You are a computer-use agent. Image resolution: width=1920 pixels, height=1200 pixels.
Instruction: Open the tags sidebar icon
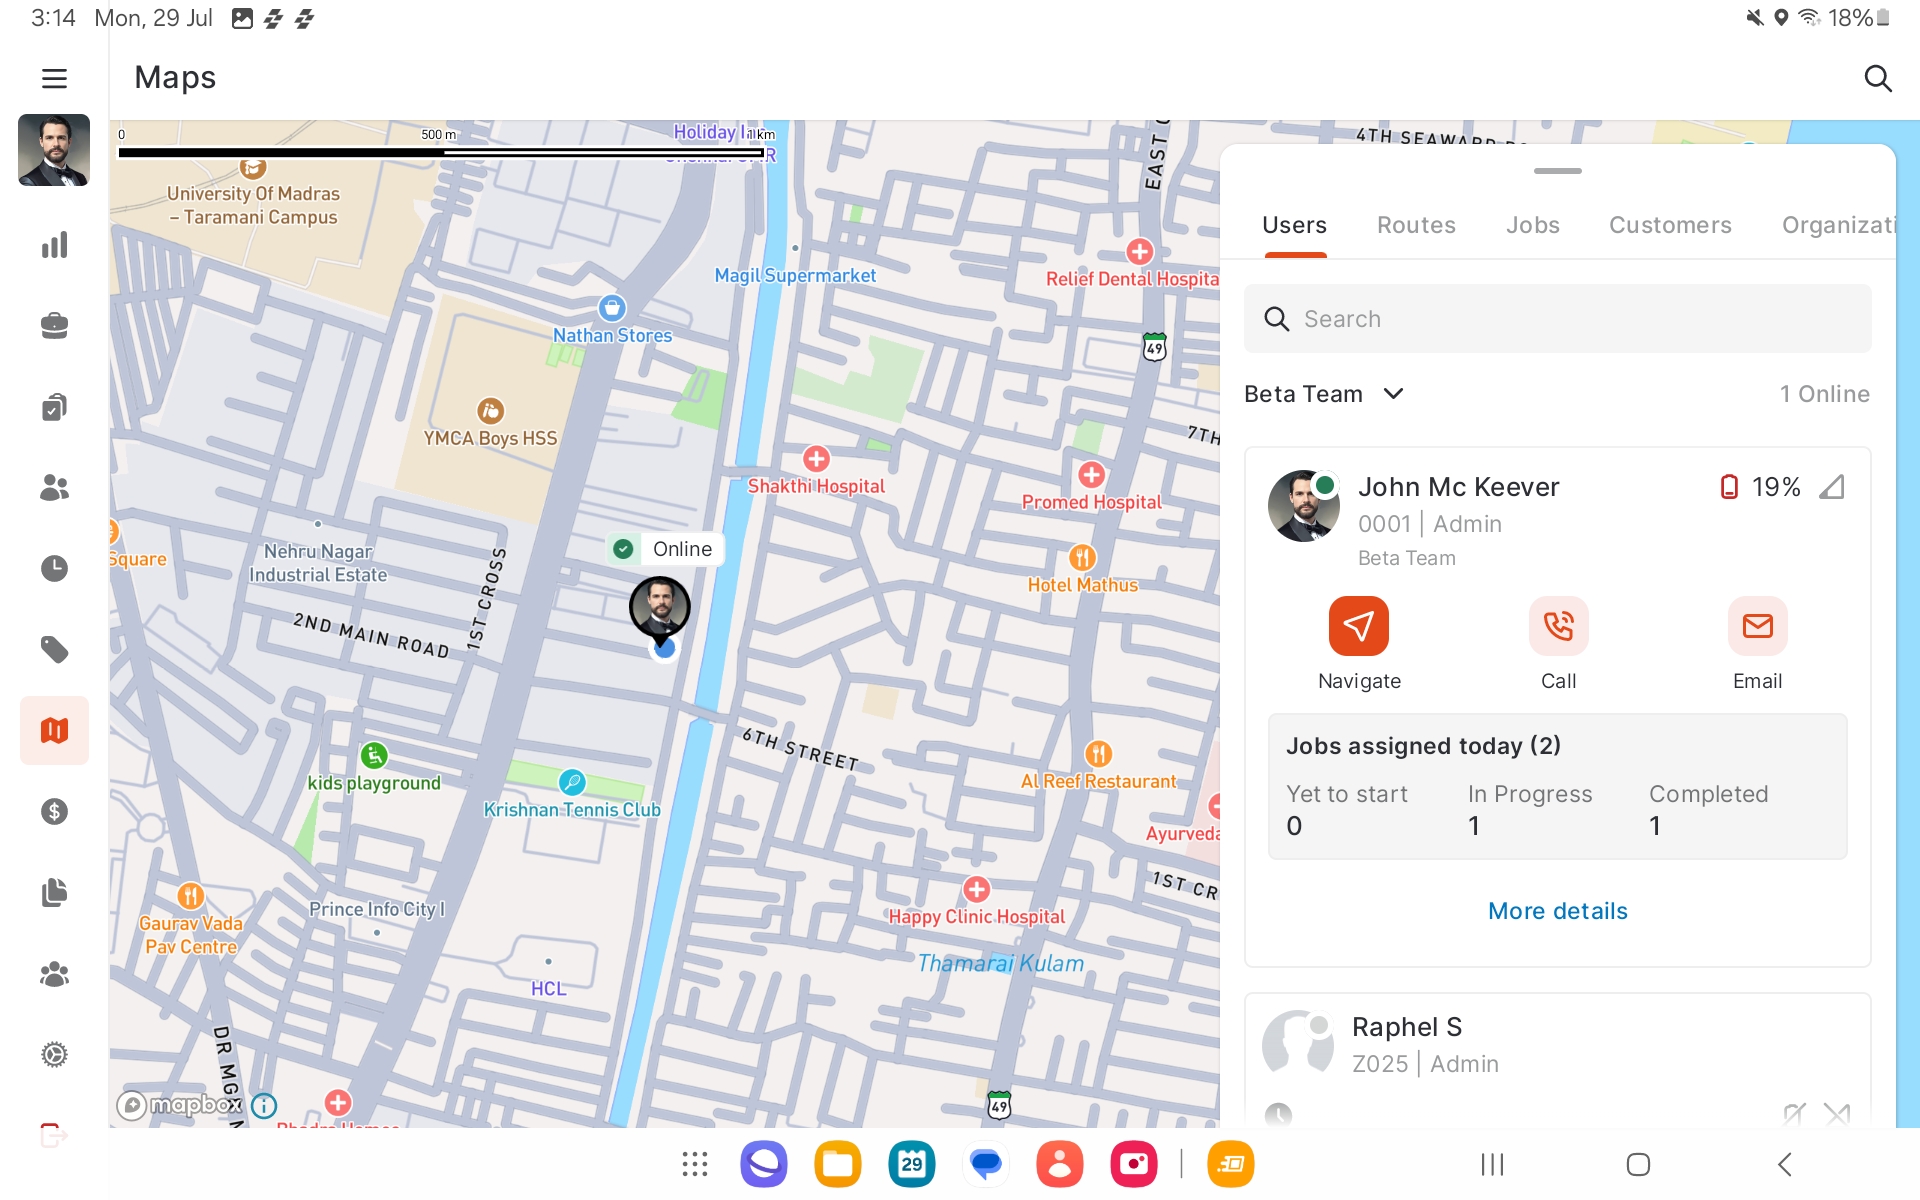coord(54,650)
